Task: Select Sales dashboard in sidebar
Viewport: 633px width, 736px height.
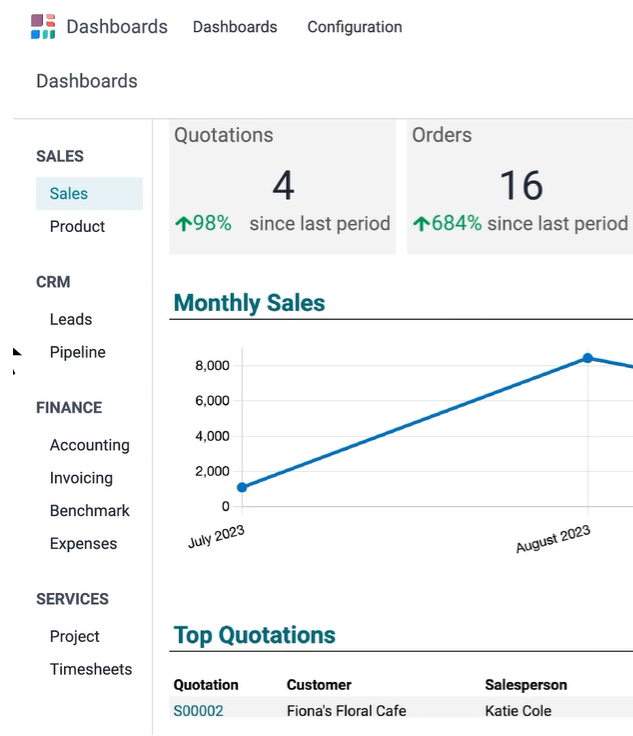Action: point(69,194)
